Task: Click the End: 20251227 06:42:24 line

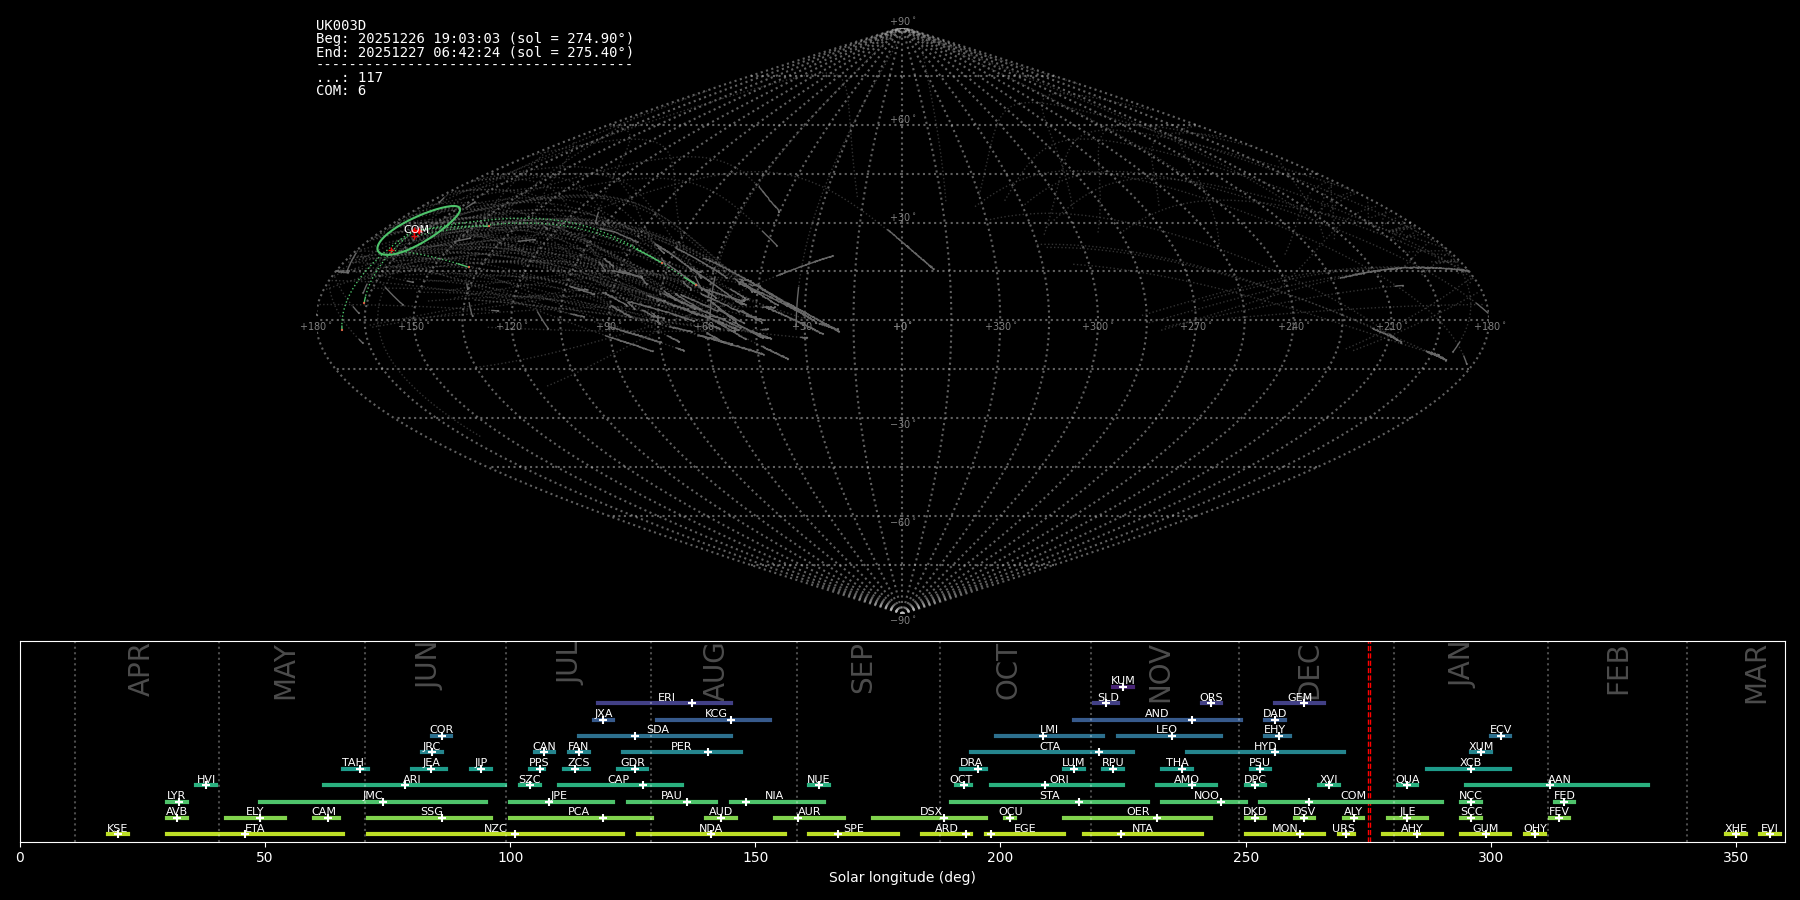Action: coord(475,53)
